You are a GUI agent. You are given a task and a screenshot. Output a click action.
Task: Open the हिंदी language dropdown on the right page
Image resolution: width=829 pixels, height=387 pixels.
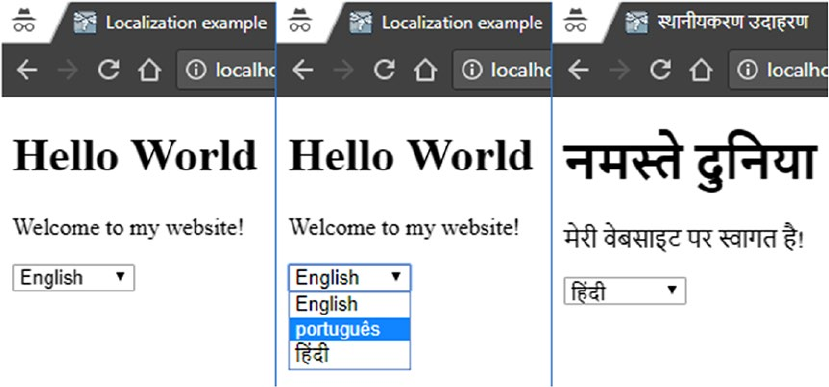(625, 291)
